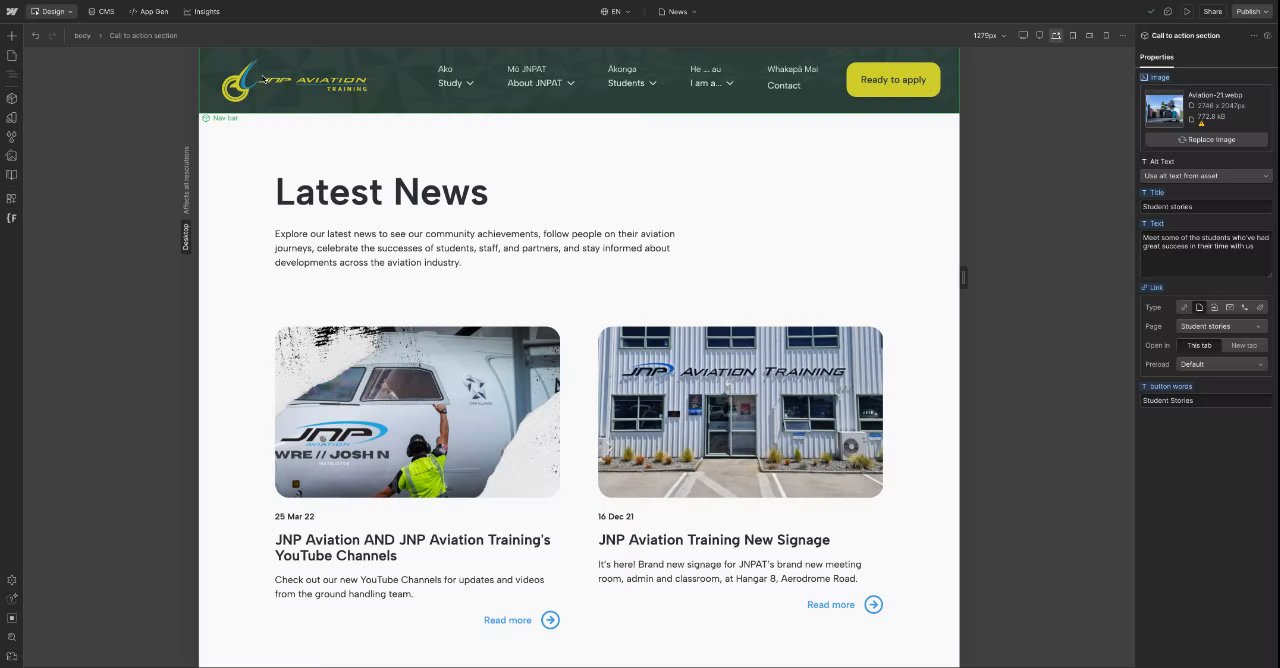
Task: Open the Style selectors droplets icon
Action: tap(12, 136)
